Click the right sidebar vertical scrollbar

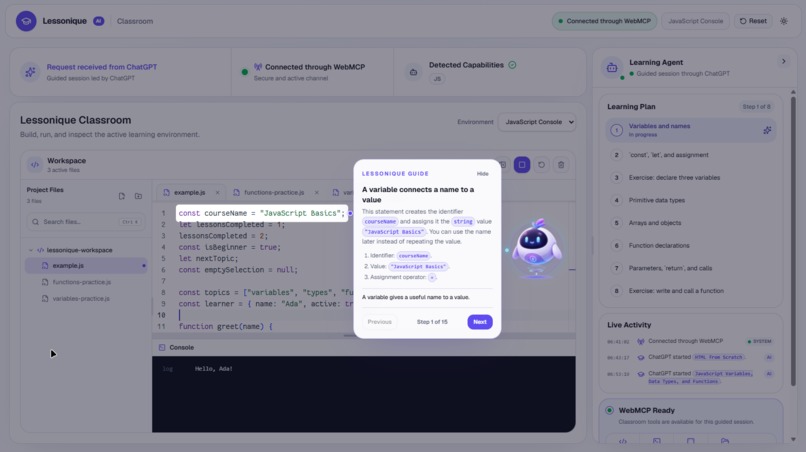[793, 242]
